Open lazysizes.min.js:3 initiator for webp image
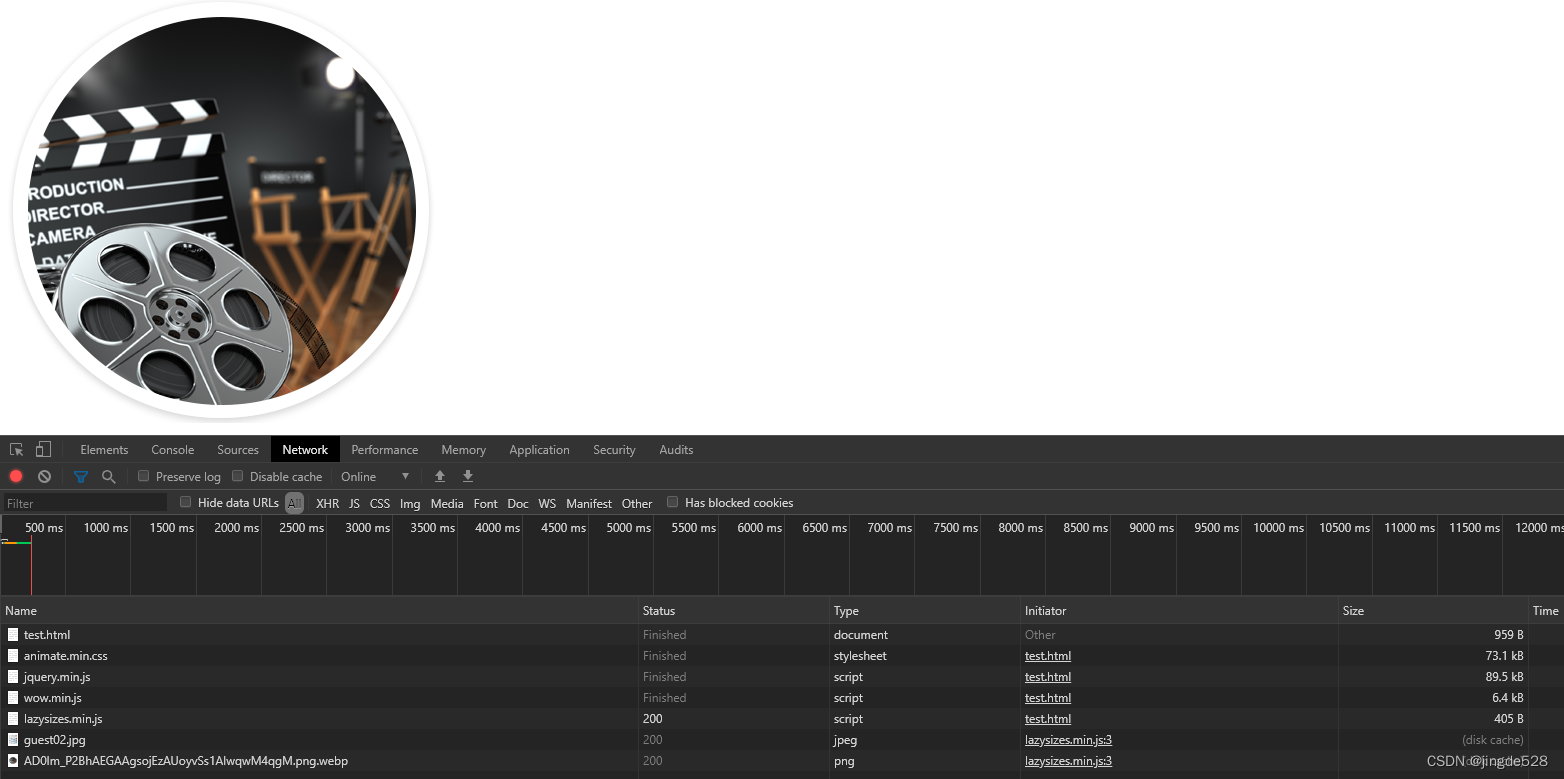 (x=1069, y=761)
